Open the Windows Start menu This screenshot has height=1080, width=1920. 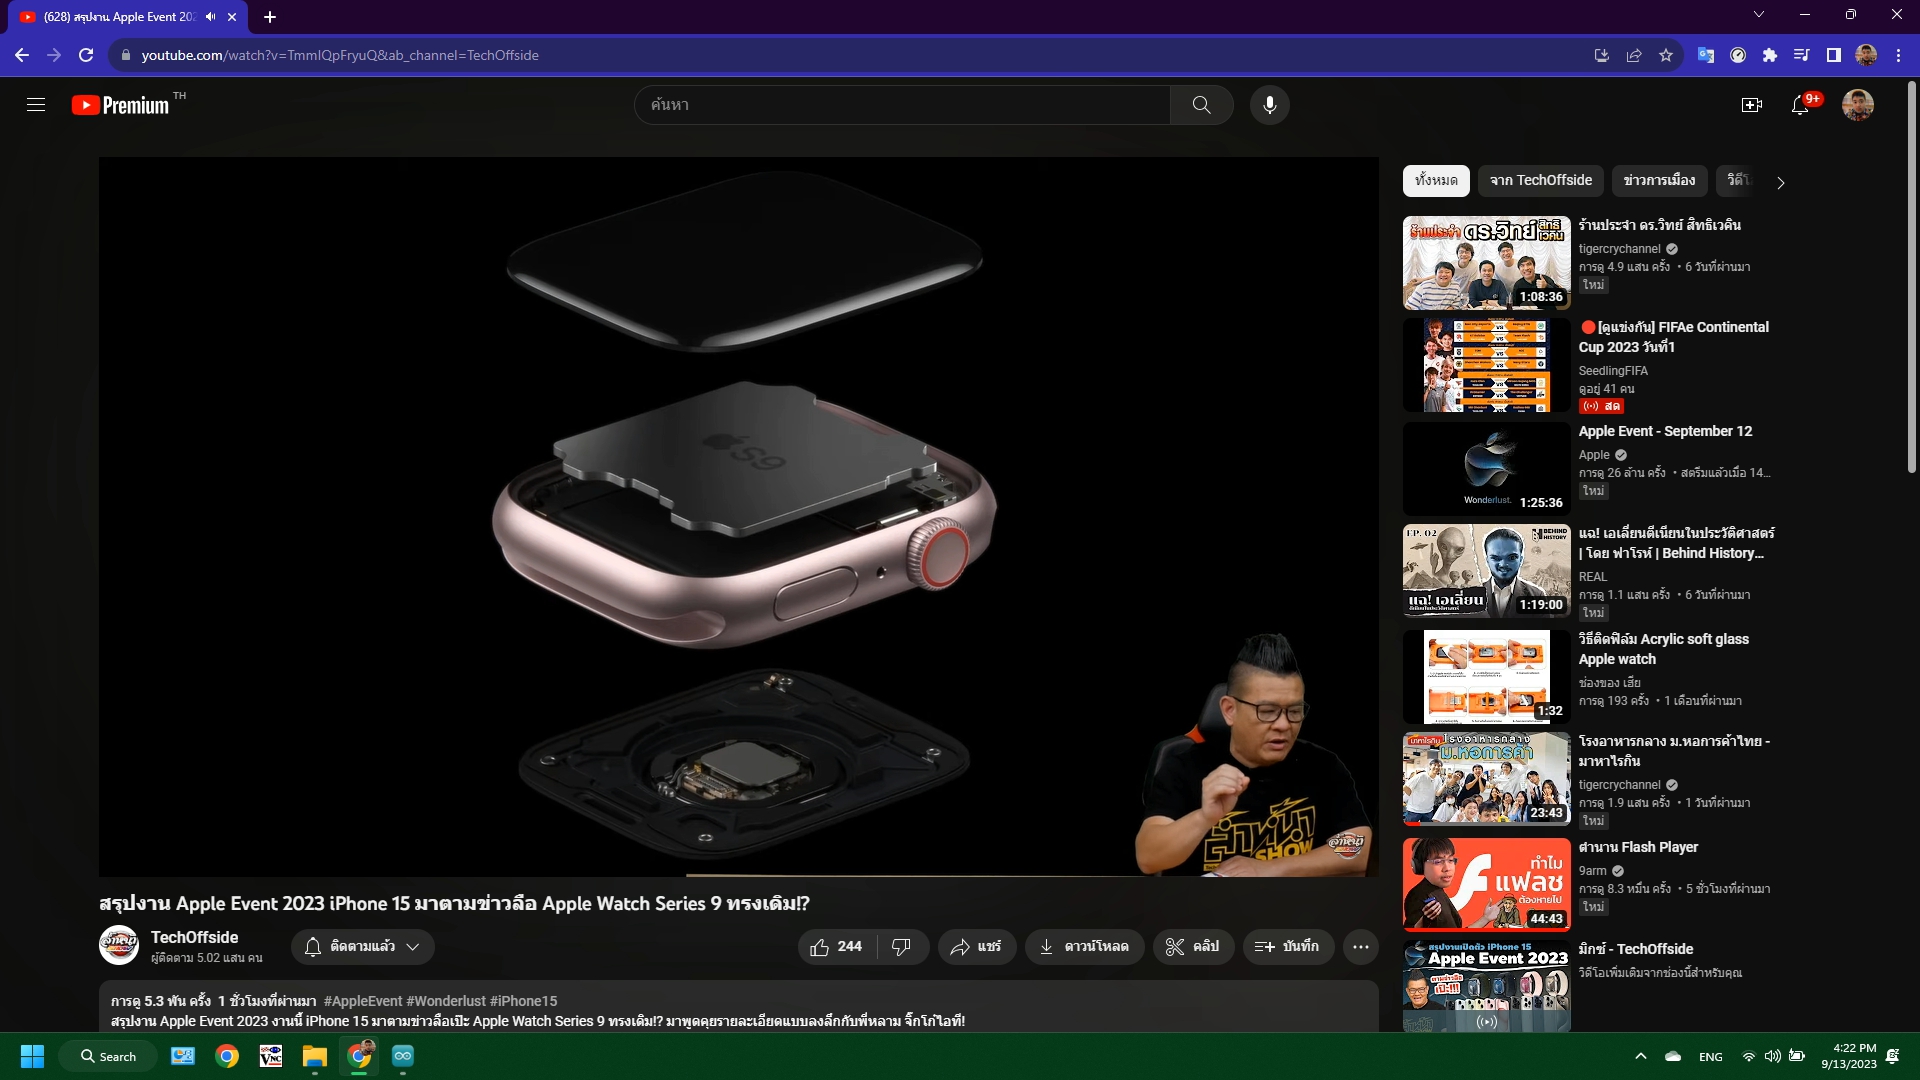pos(32,1056)
